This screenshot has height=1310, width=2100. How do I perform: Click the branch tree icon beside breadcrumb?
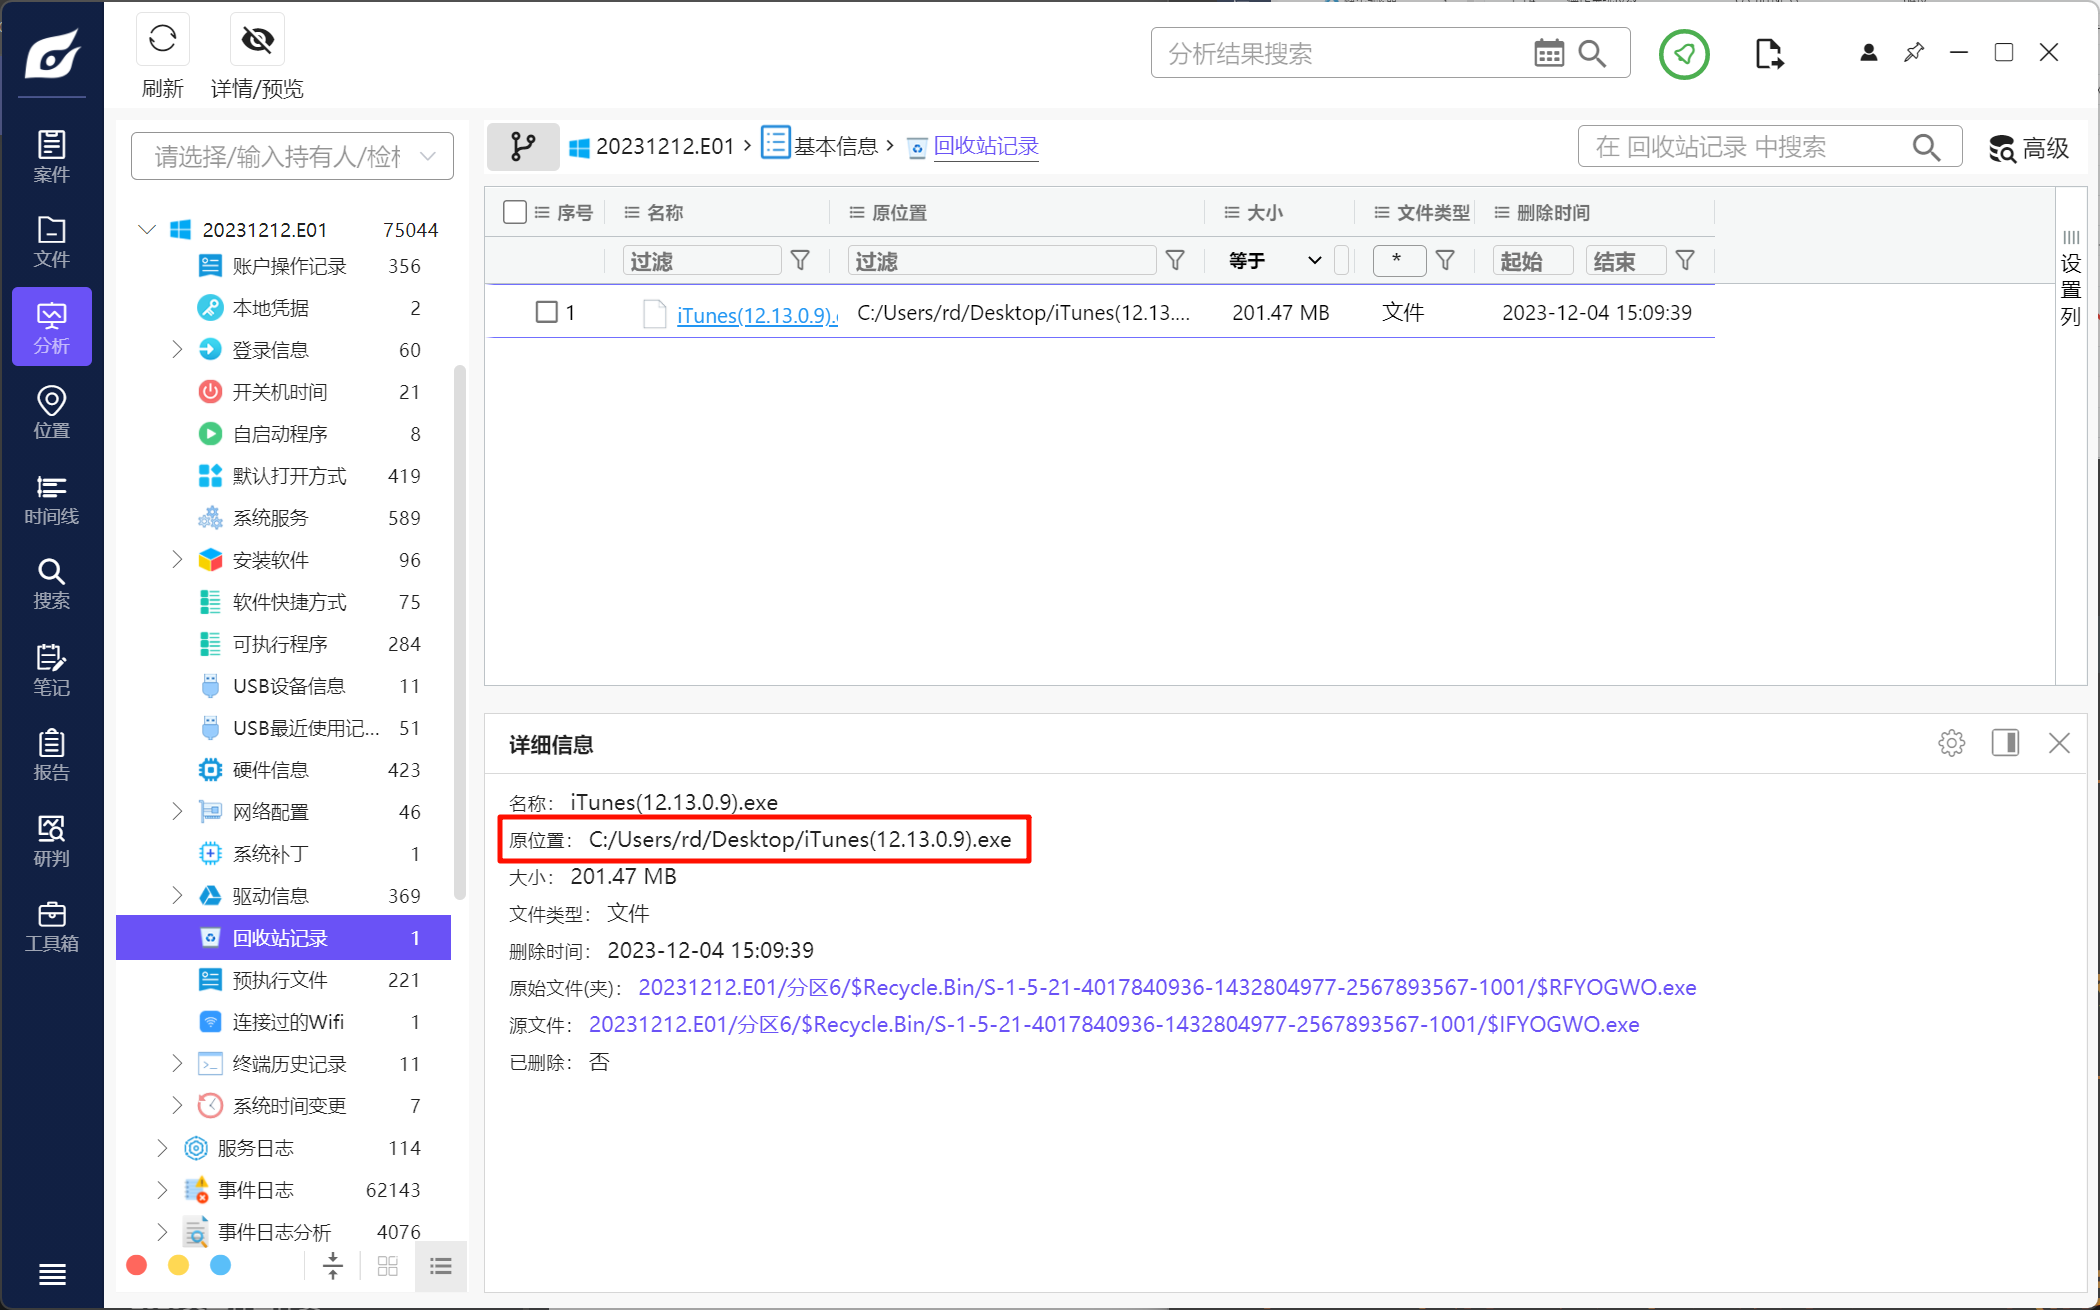522,147
